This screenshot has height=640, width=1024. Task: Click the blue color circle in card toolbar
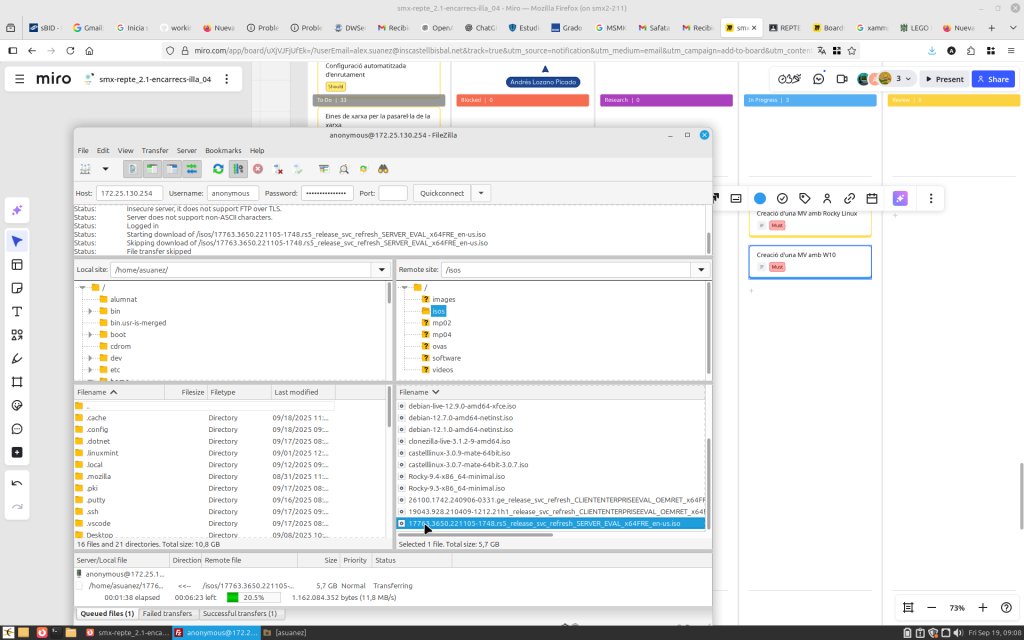point(759,199)
